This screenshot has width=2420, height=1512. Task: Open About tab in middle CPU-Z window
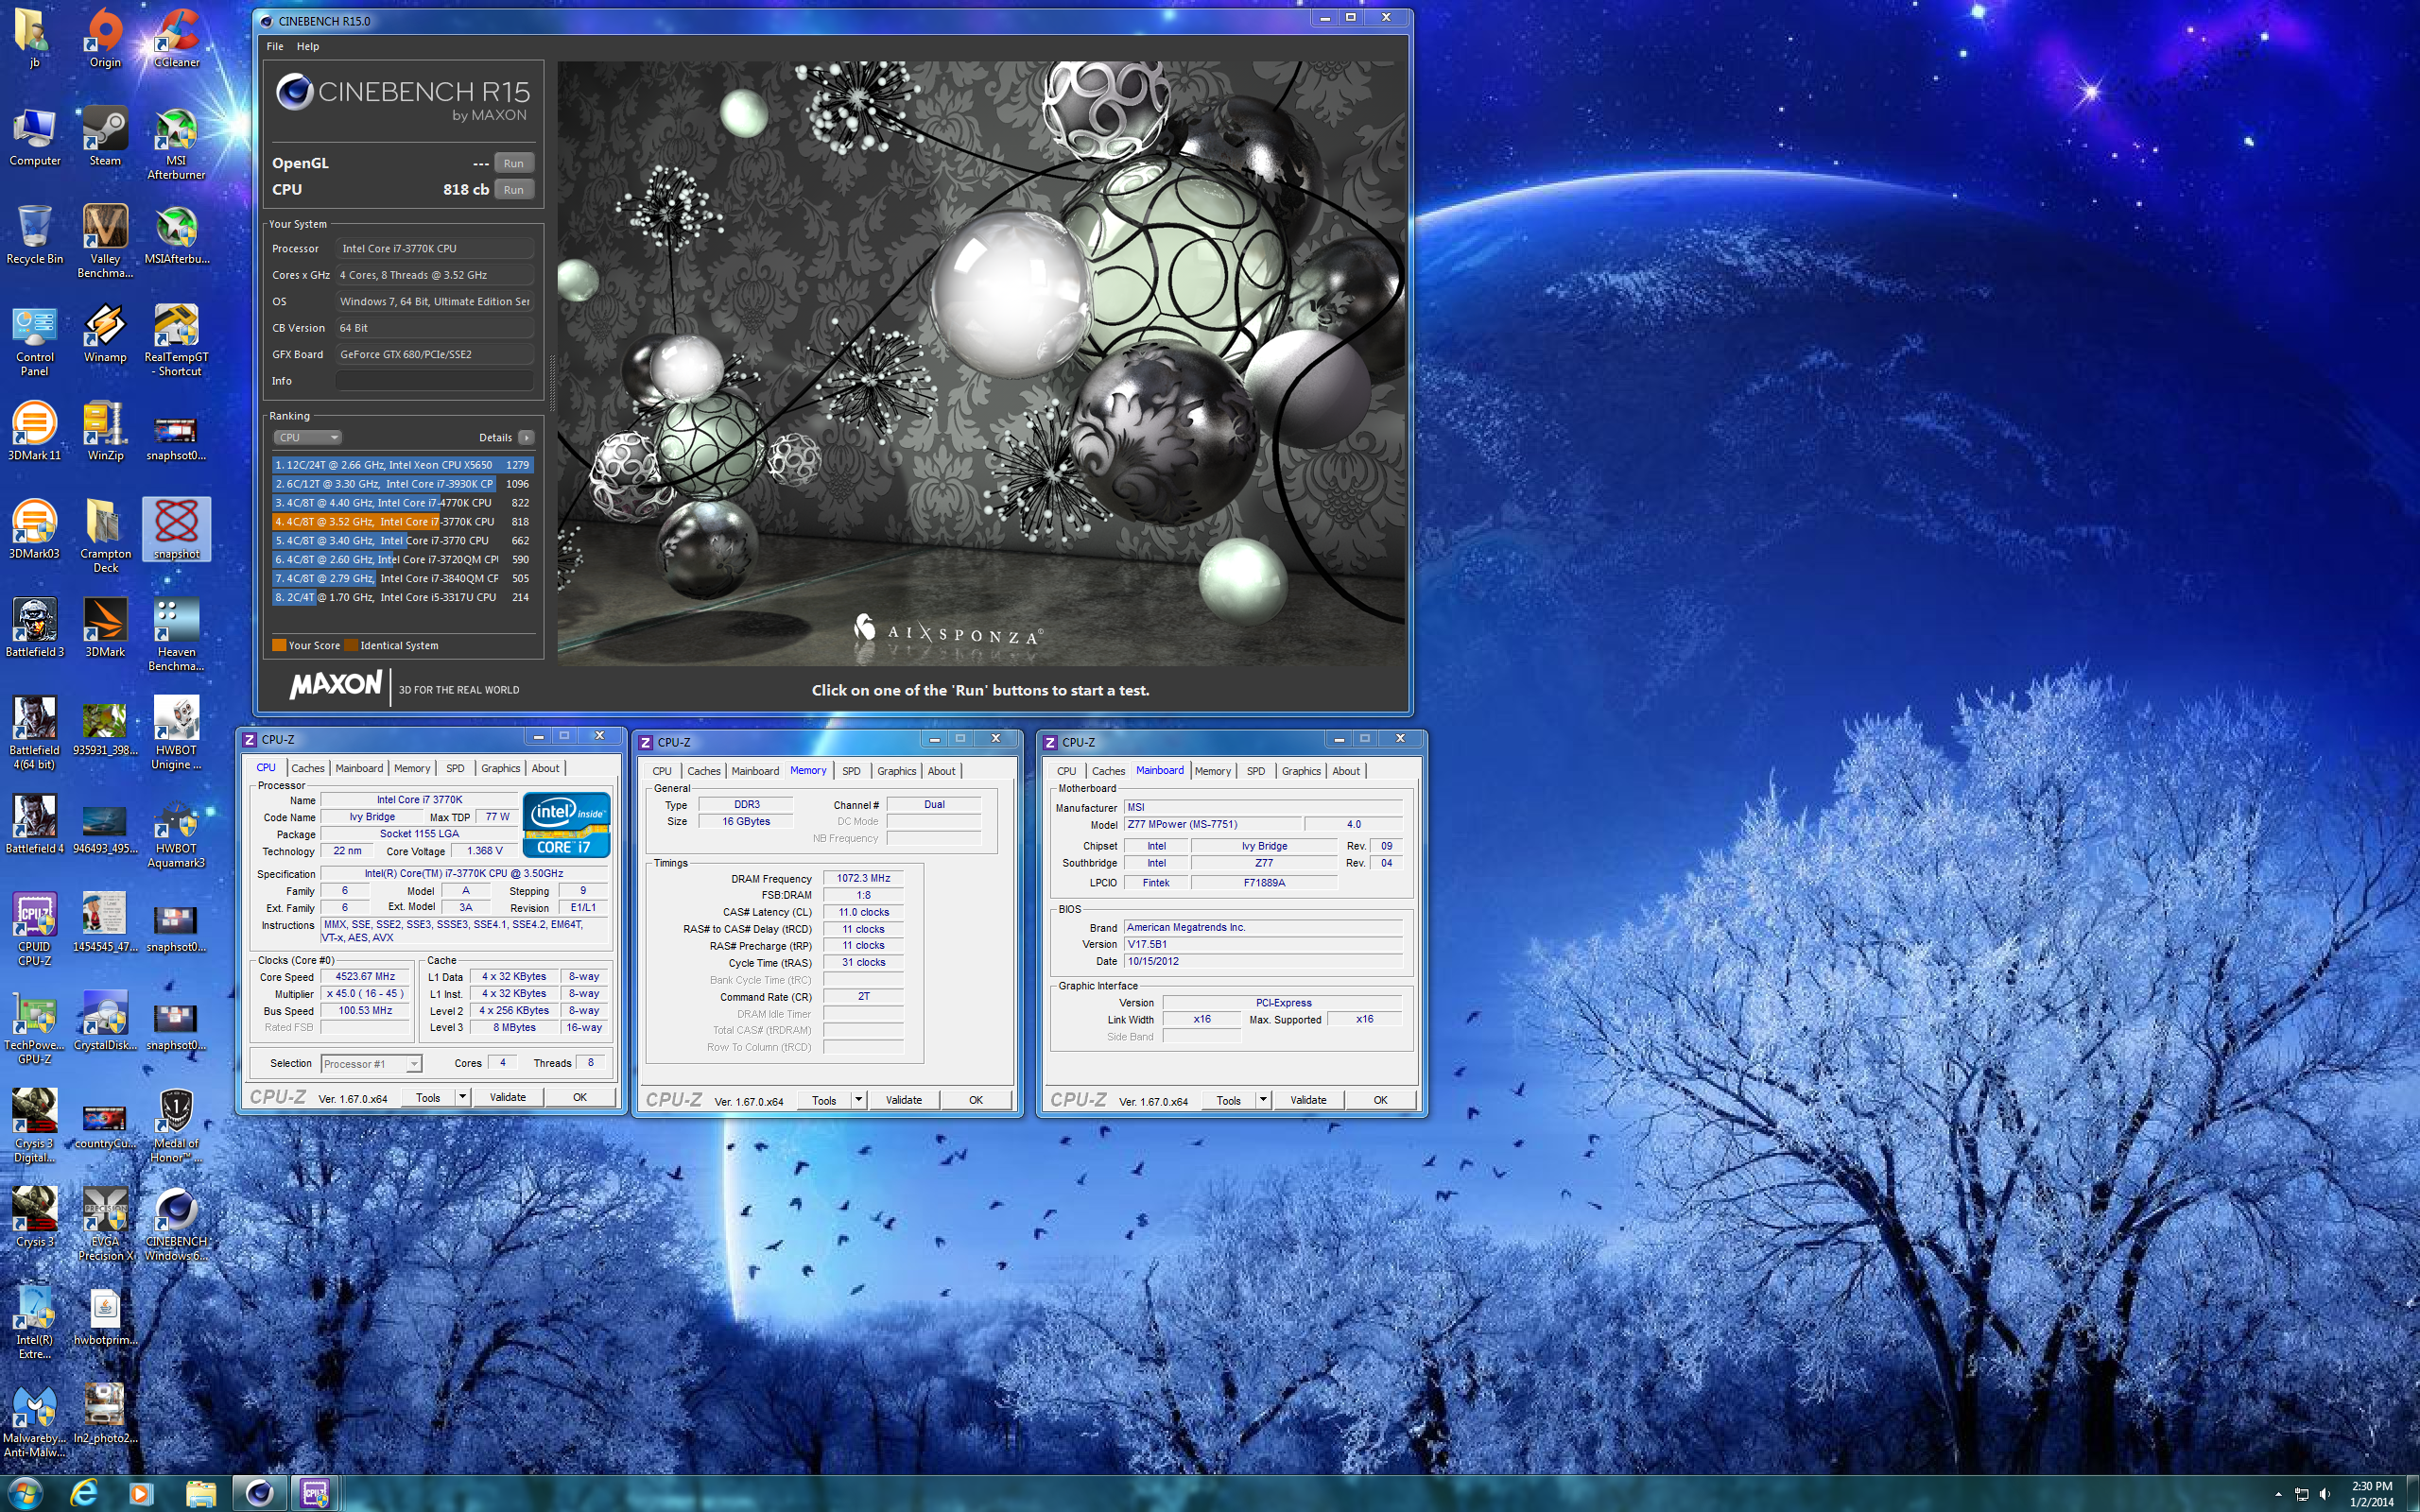tap(941, 771)
